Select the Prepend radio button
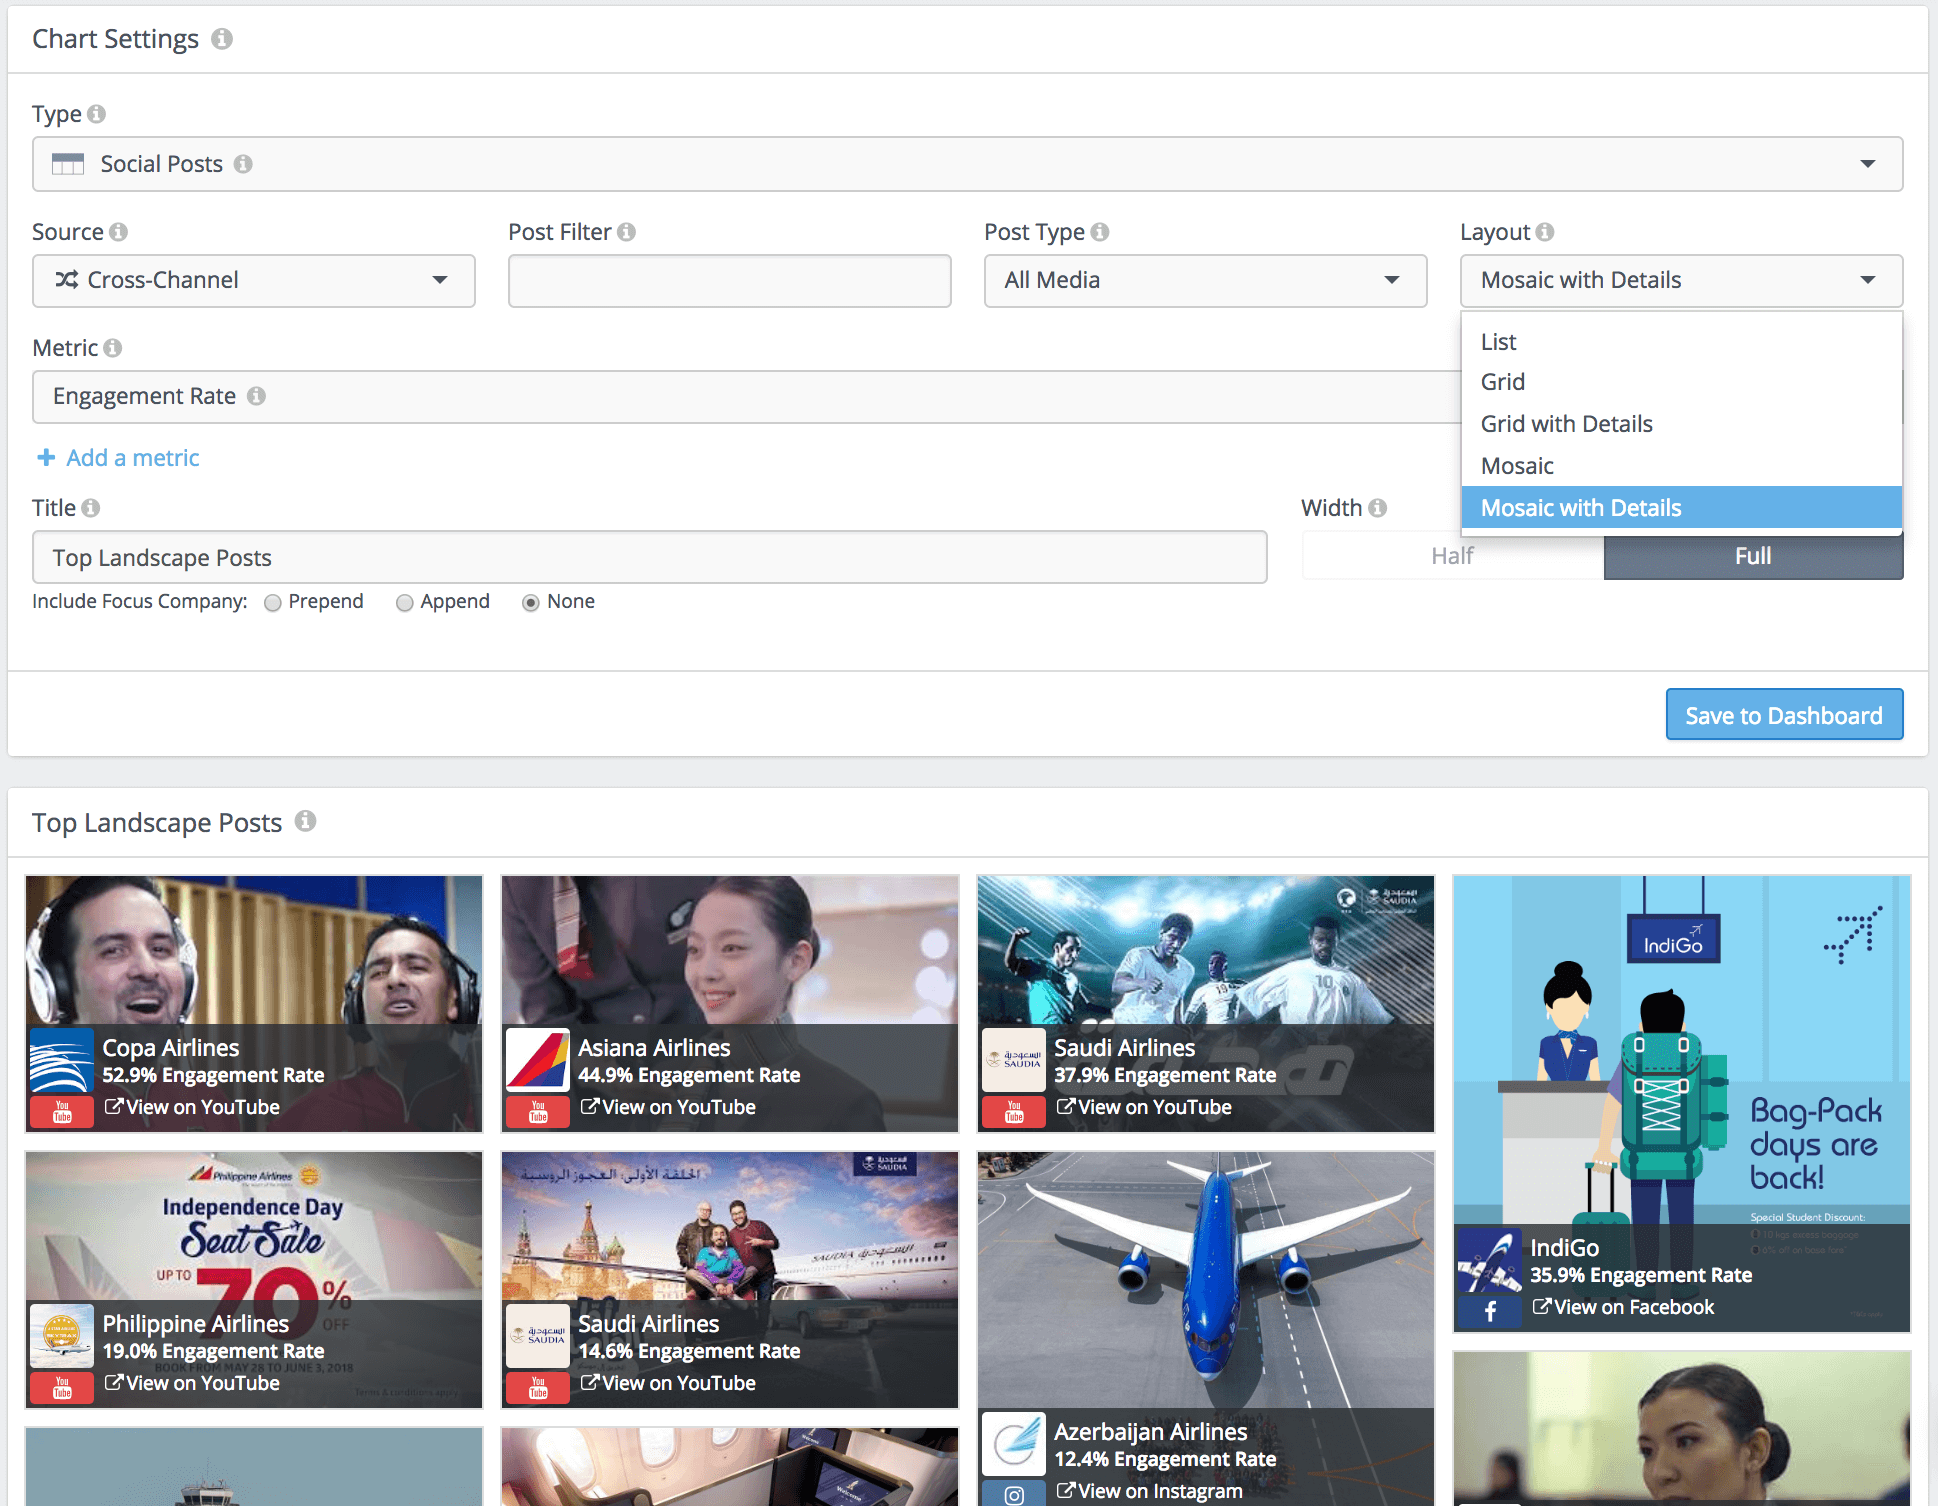Screen dimensions: 1938x1506 click(x=272, y=603)
